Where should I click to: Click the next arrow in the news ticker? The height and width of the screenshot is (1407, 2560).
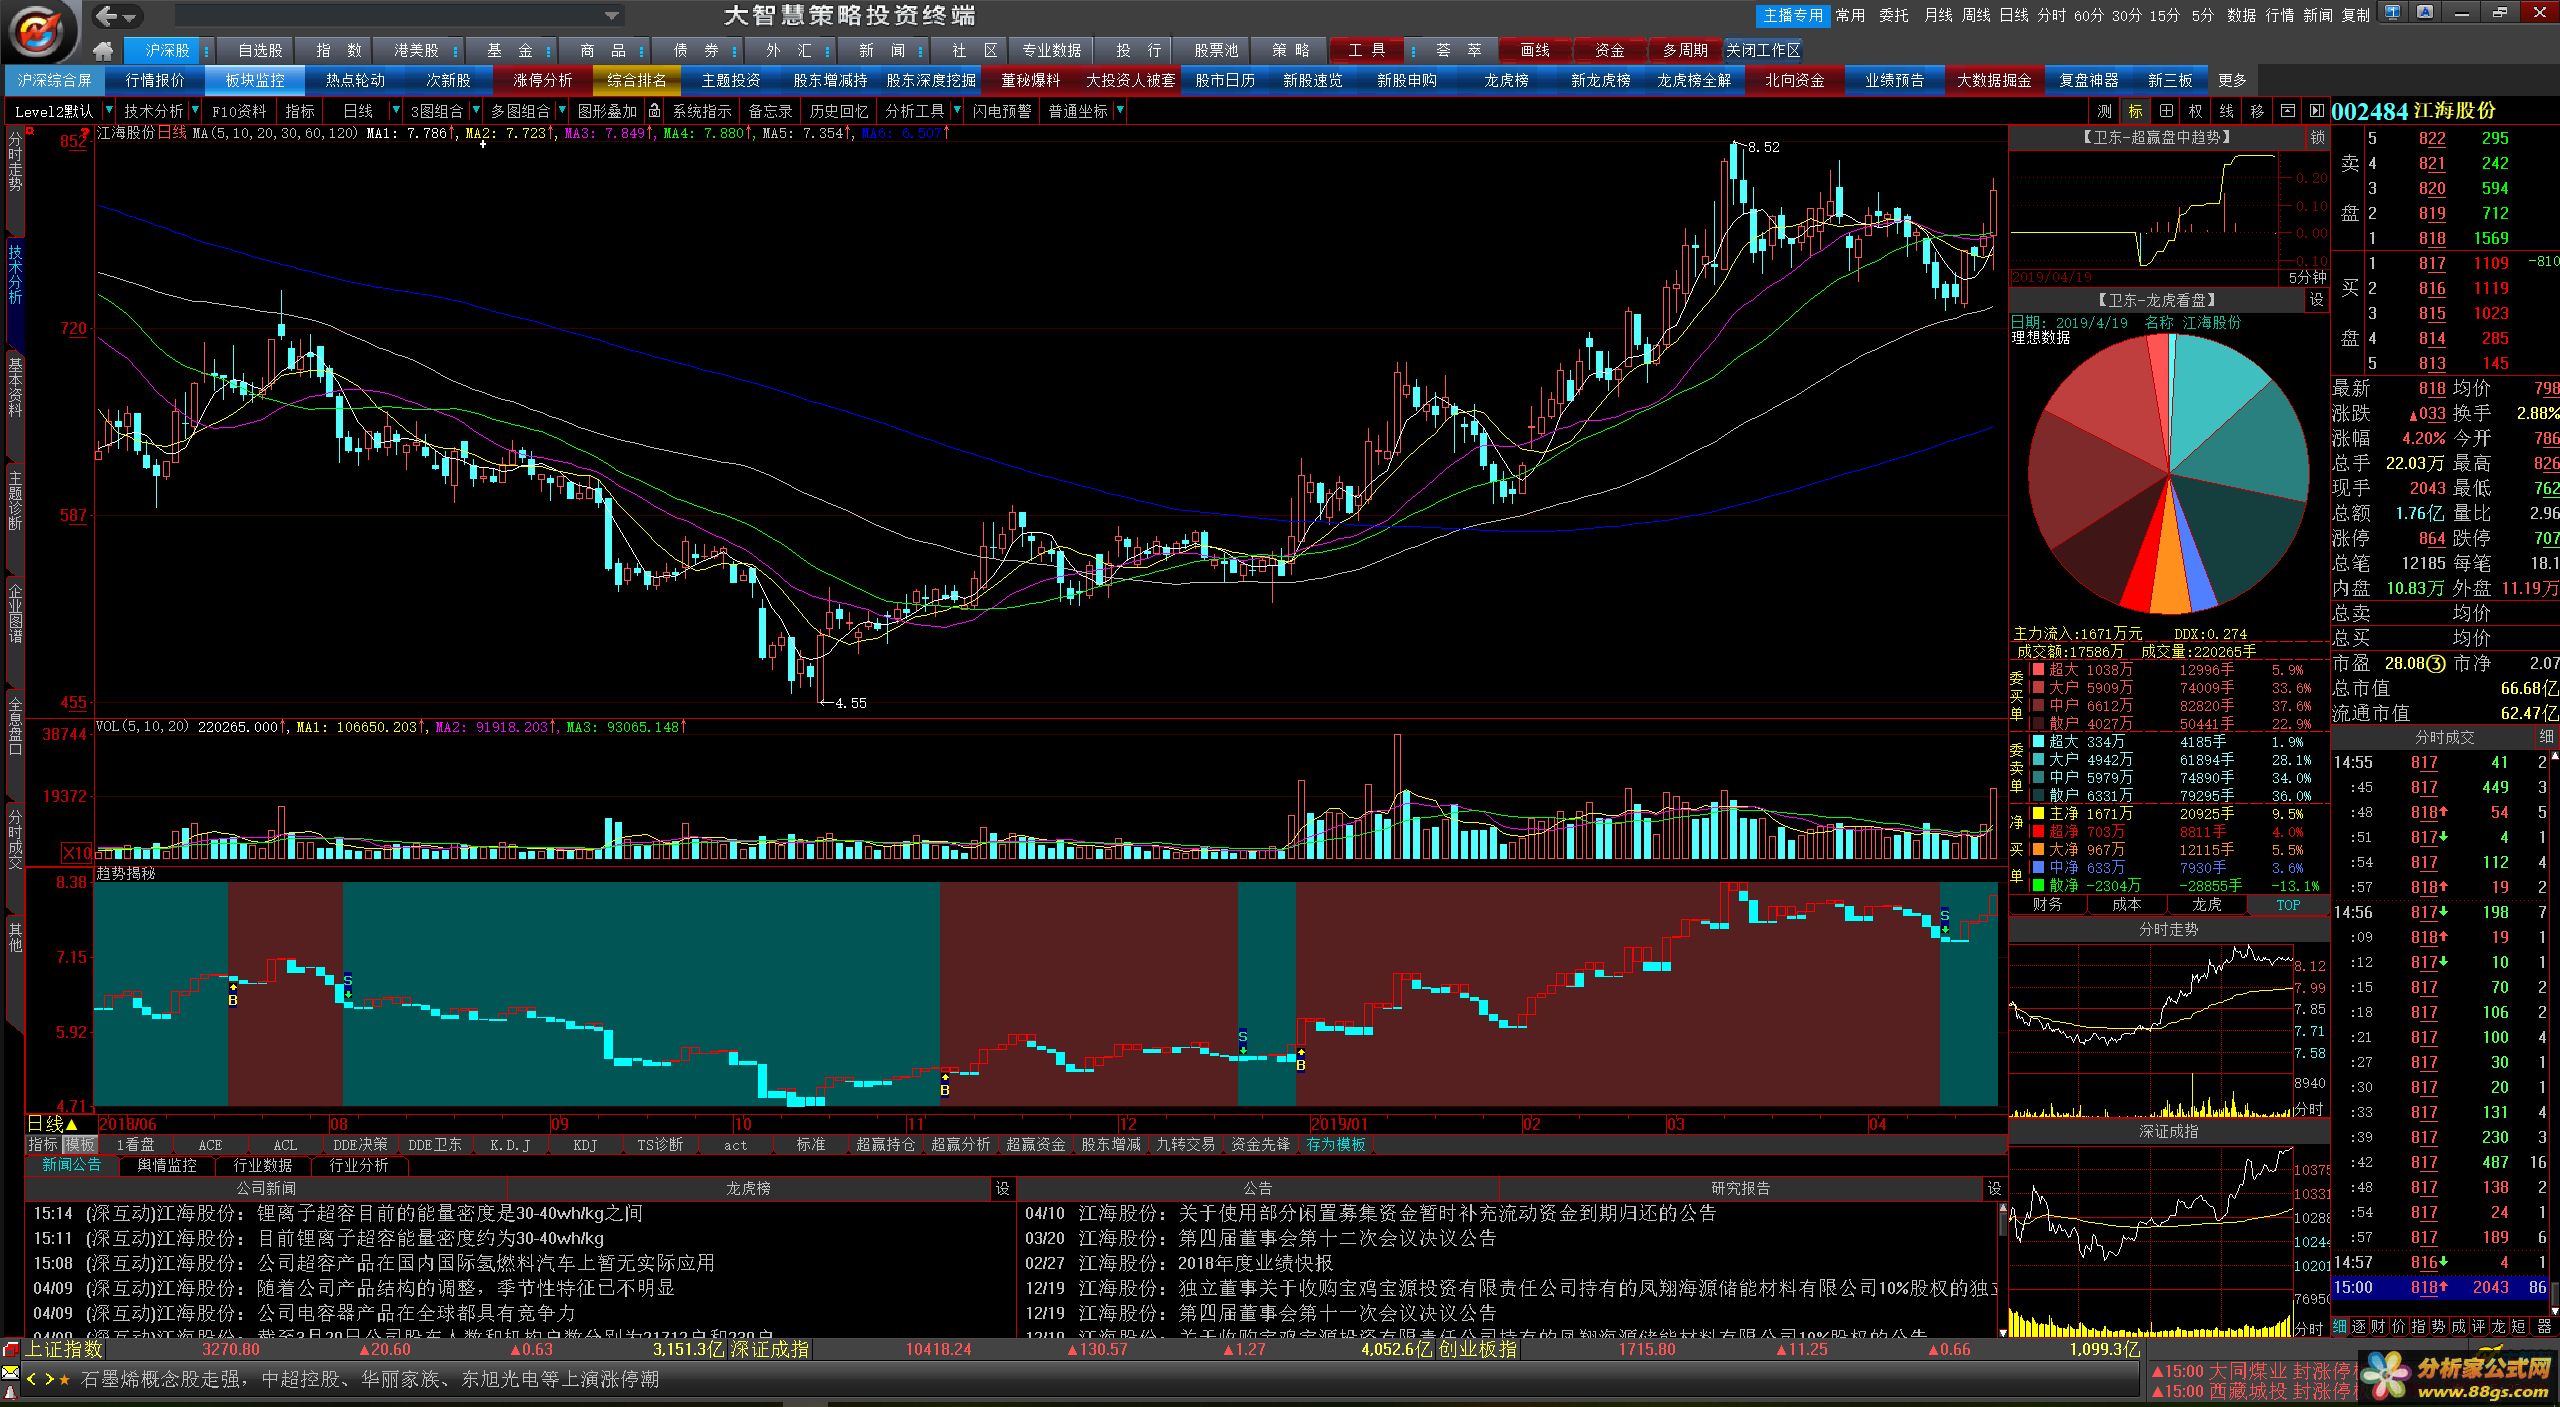pyautogui.click(x=48, y=1379)
